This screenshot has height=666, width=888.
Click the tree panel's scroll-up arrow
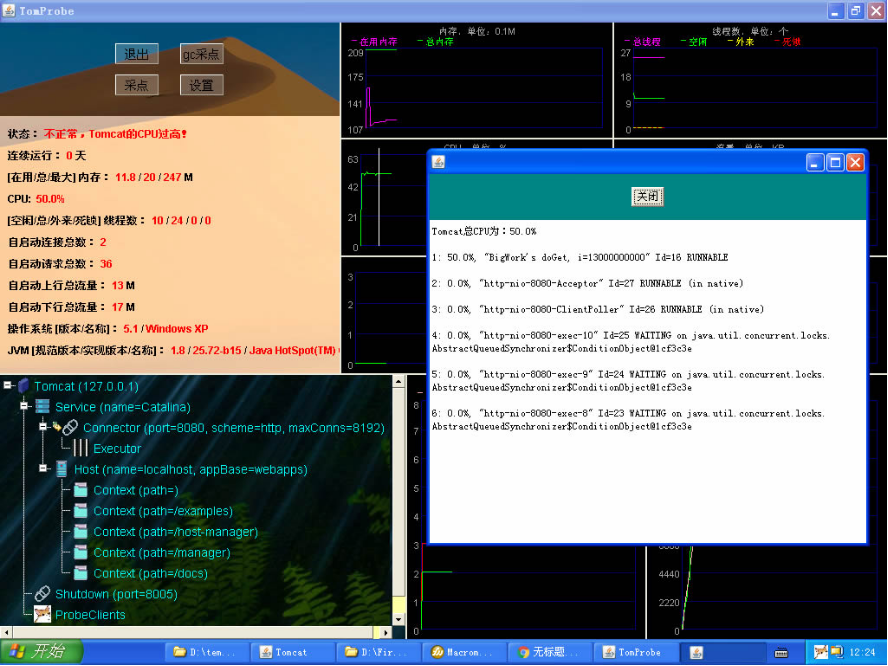coord(399,381)
